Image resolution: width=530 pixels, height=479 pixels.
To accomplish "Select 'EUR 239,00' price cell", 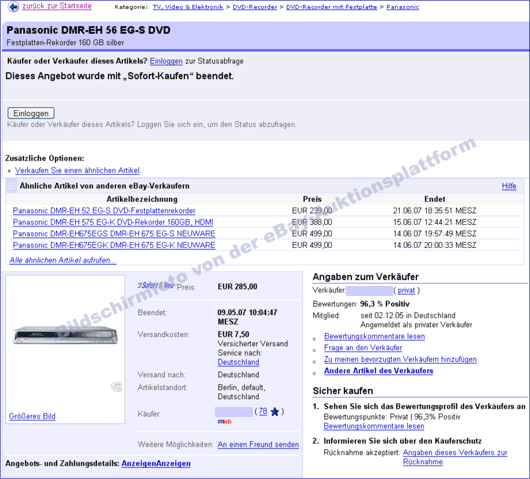I will [x=312, y=211].
